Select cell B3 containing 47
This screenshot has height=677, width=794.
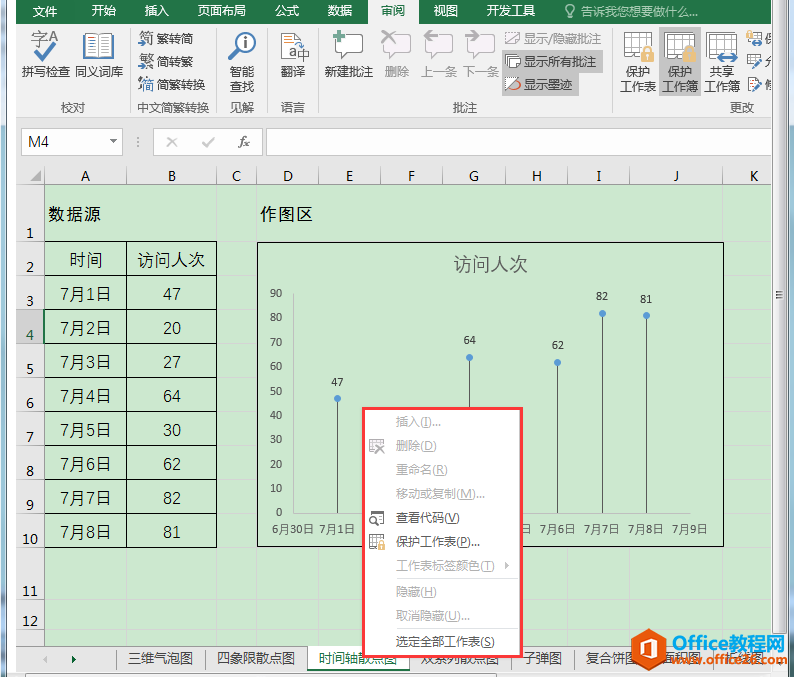click(x=172, y=294)
